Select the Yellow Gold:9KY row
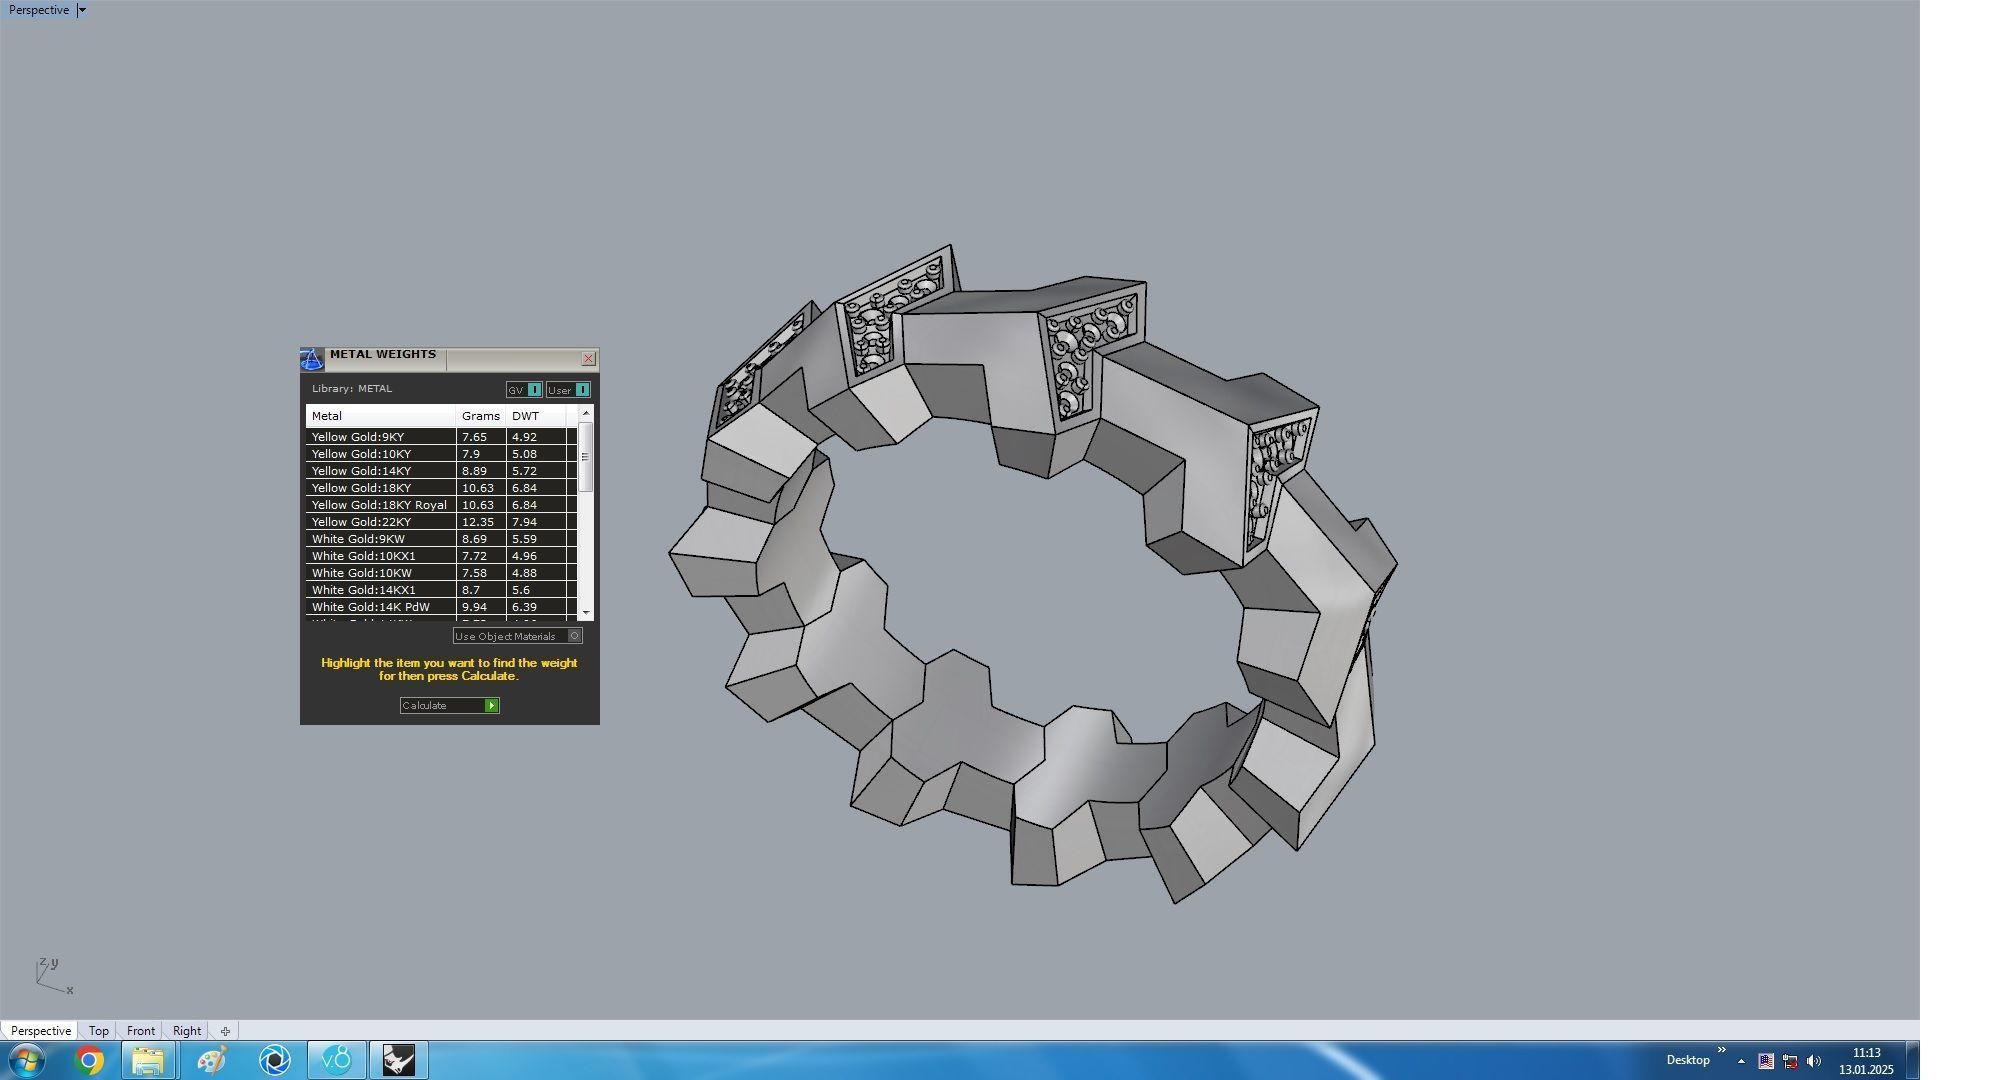This screenshot has height=1080, width=2000. point(441,437)
